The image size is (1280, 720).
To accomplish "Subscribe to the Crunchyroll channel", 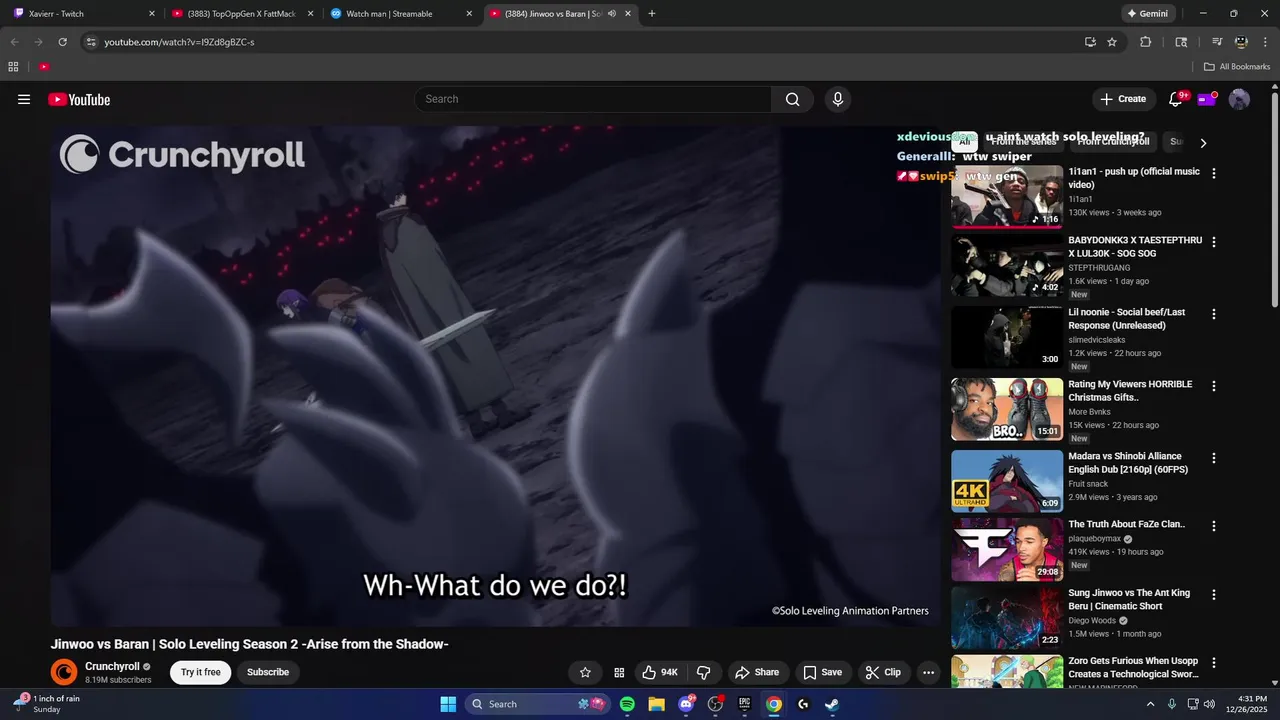I will tap(268, 672).
